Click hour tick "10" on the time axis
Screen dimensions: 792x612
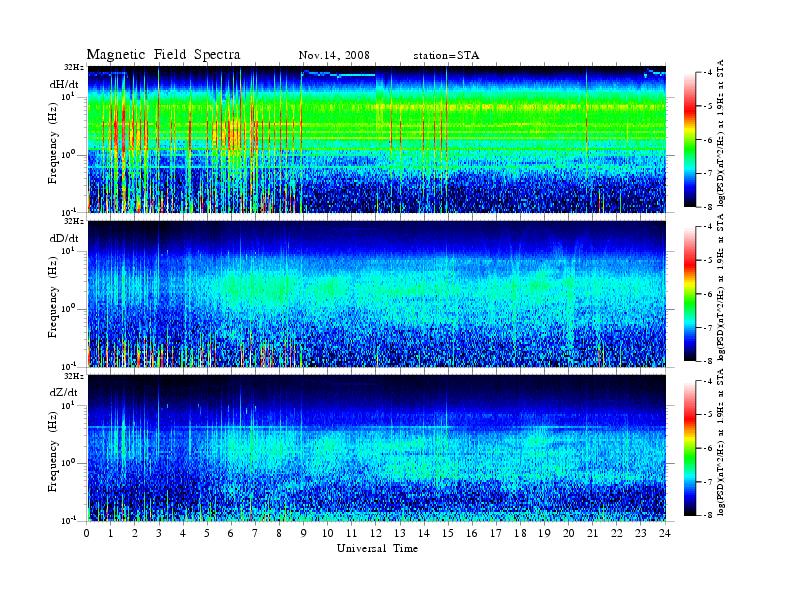point(327,533)
